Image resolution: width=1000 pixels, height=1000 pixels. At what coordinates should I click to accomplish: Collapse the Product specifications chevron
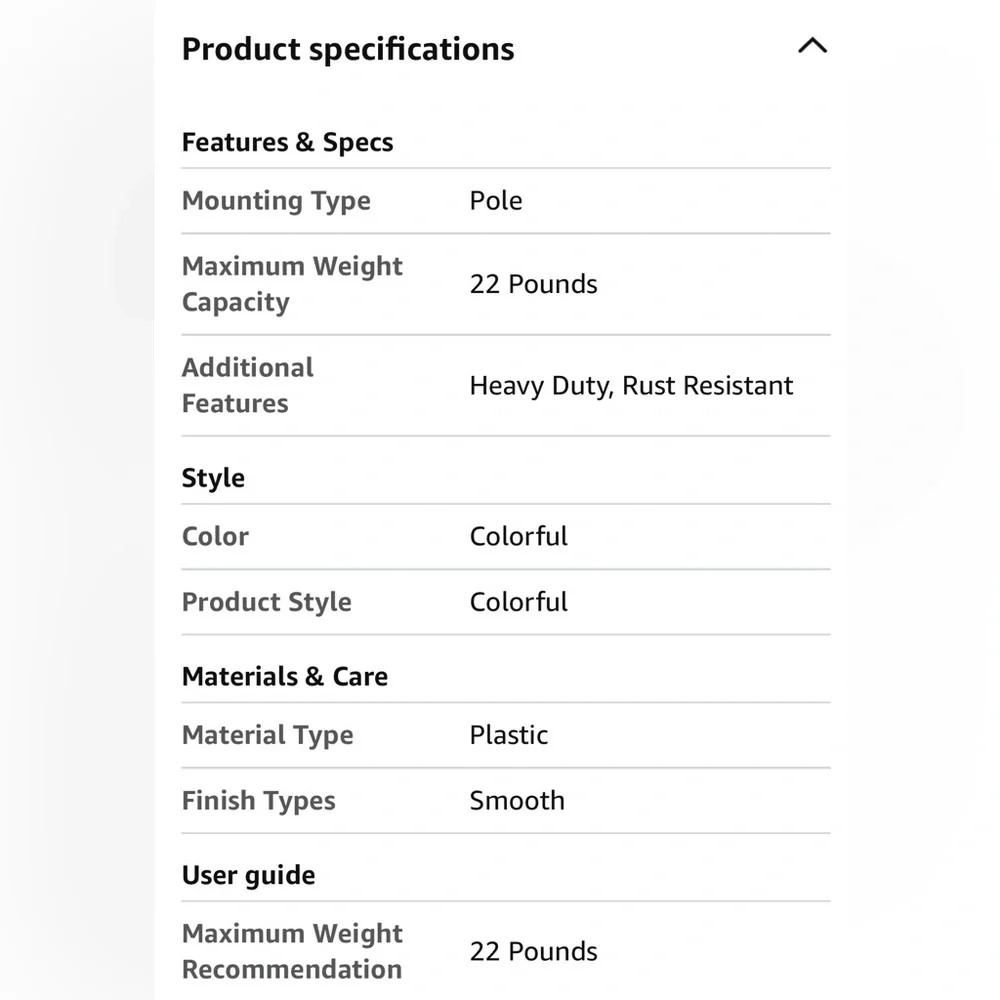click(x=812, y=46)
